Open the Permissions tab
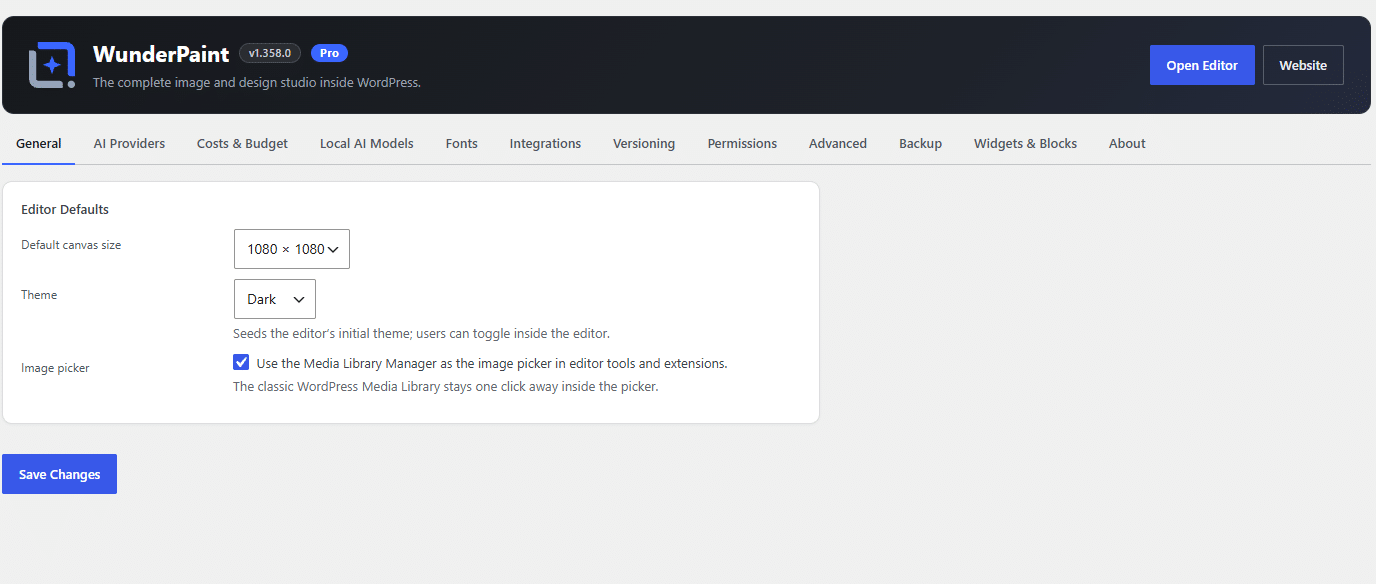 coord(742,143)
